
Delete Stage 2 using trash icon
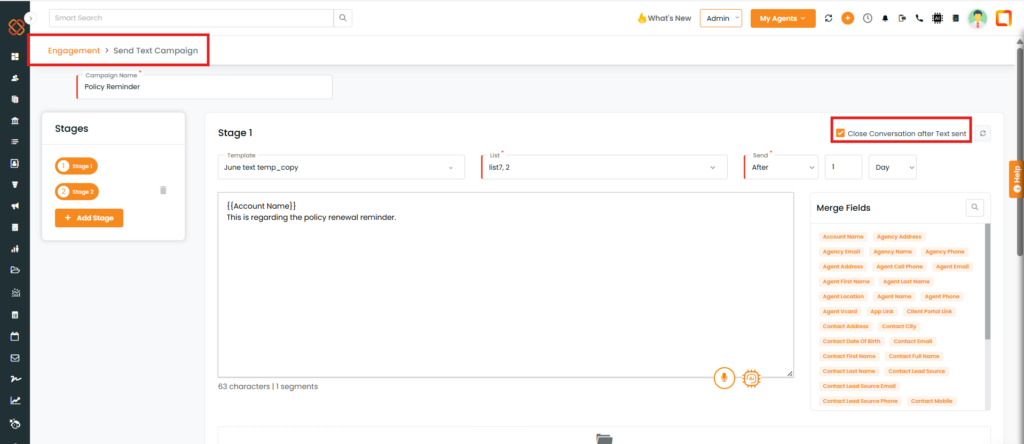click(164, 190)
